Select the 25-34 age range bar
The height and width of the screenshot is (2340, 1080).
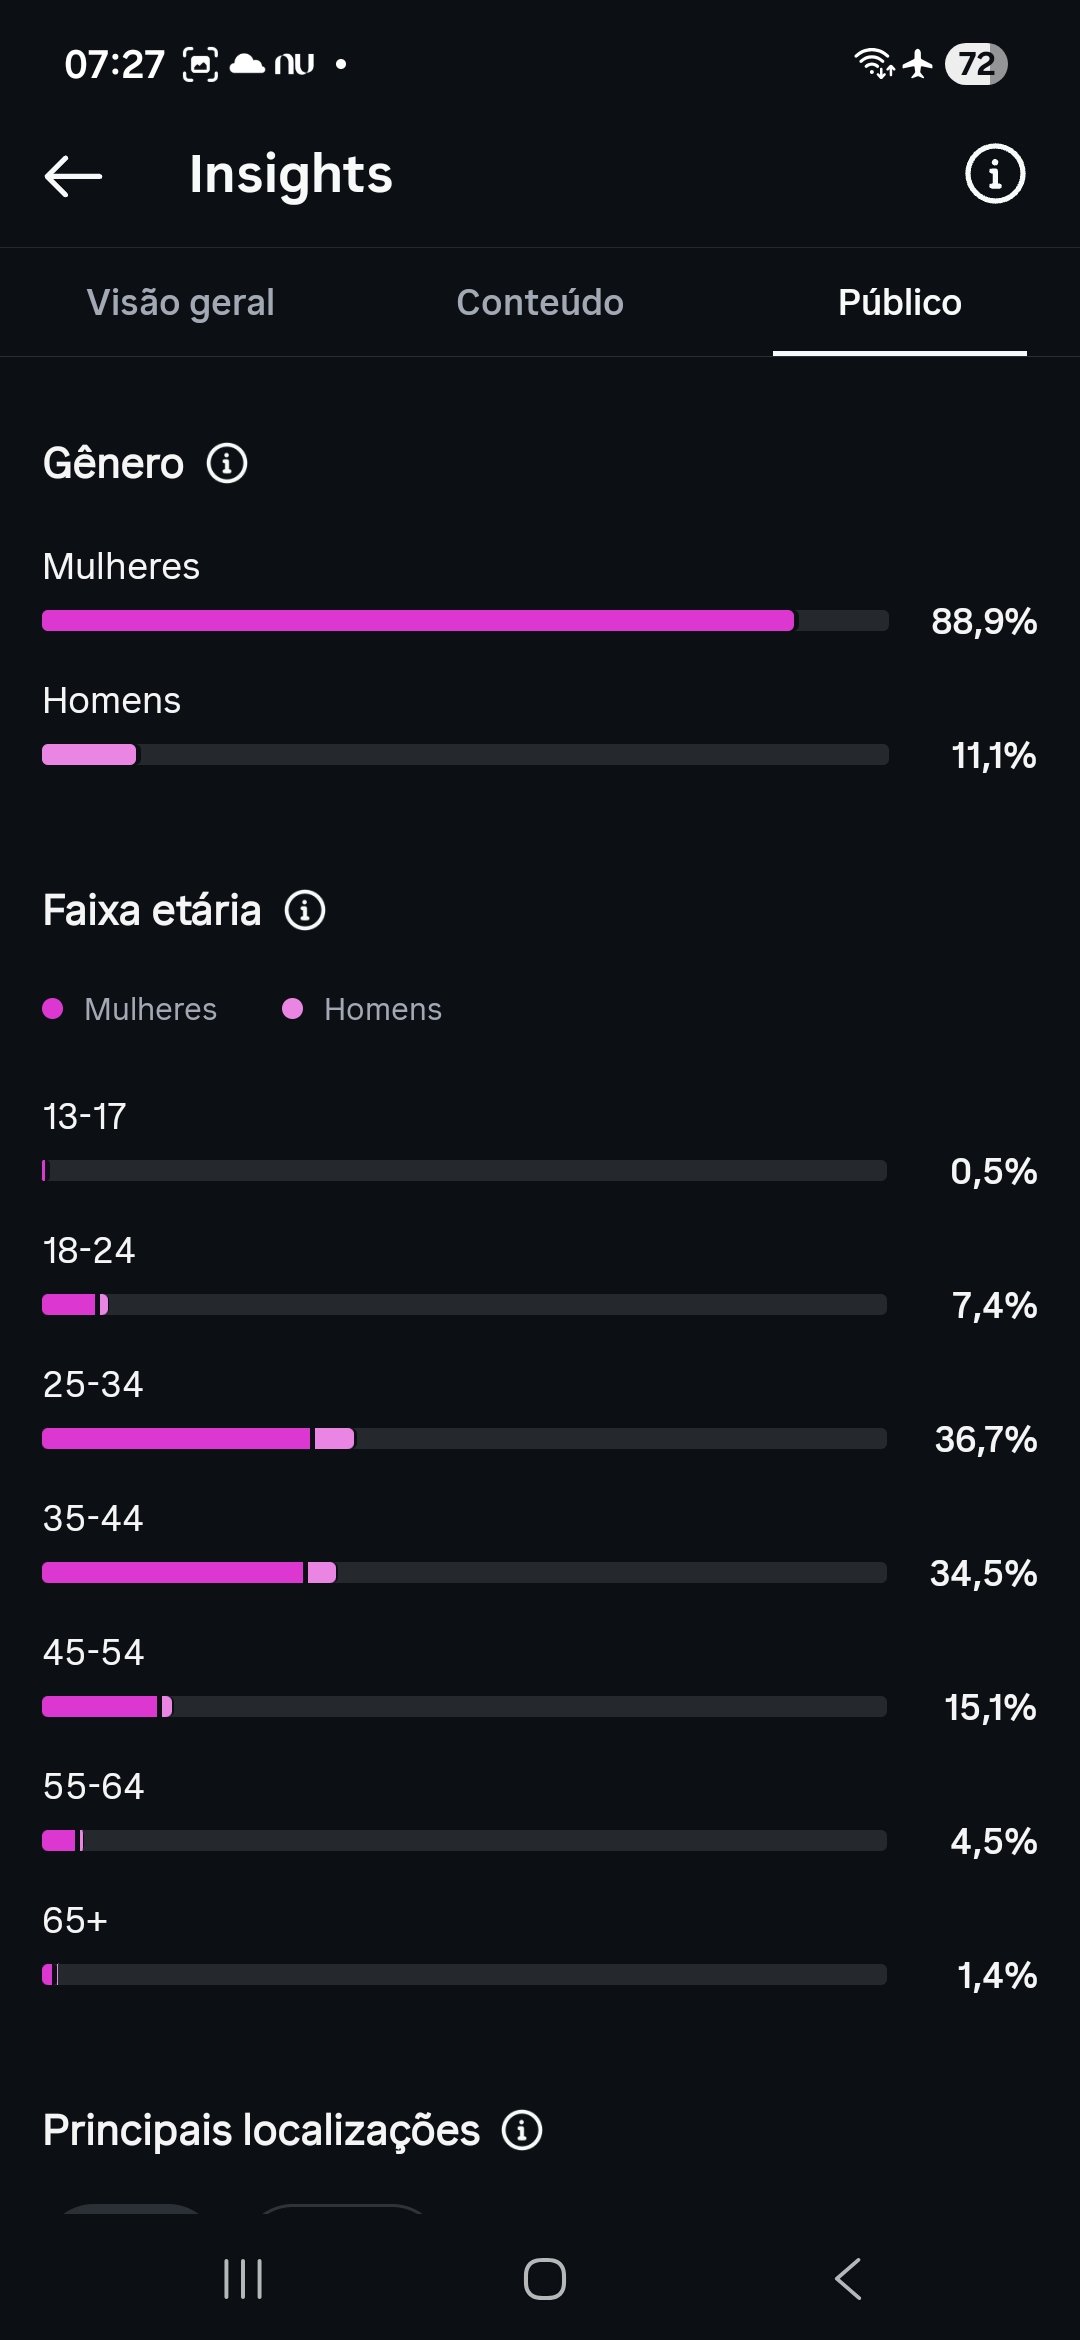pos(465,1439)
